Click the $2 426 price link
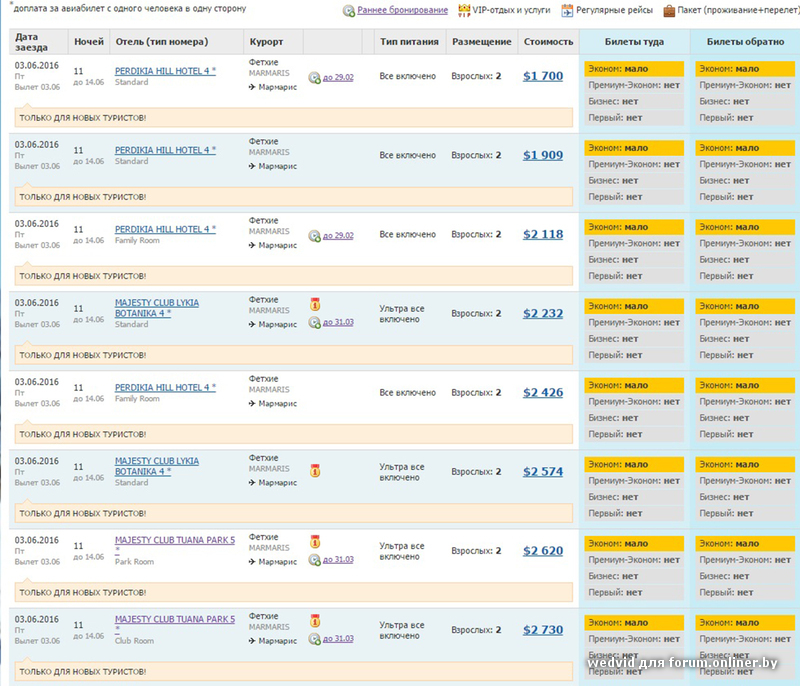This screenshot has width=800, height=686. click(x=543, y=393)
